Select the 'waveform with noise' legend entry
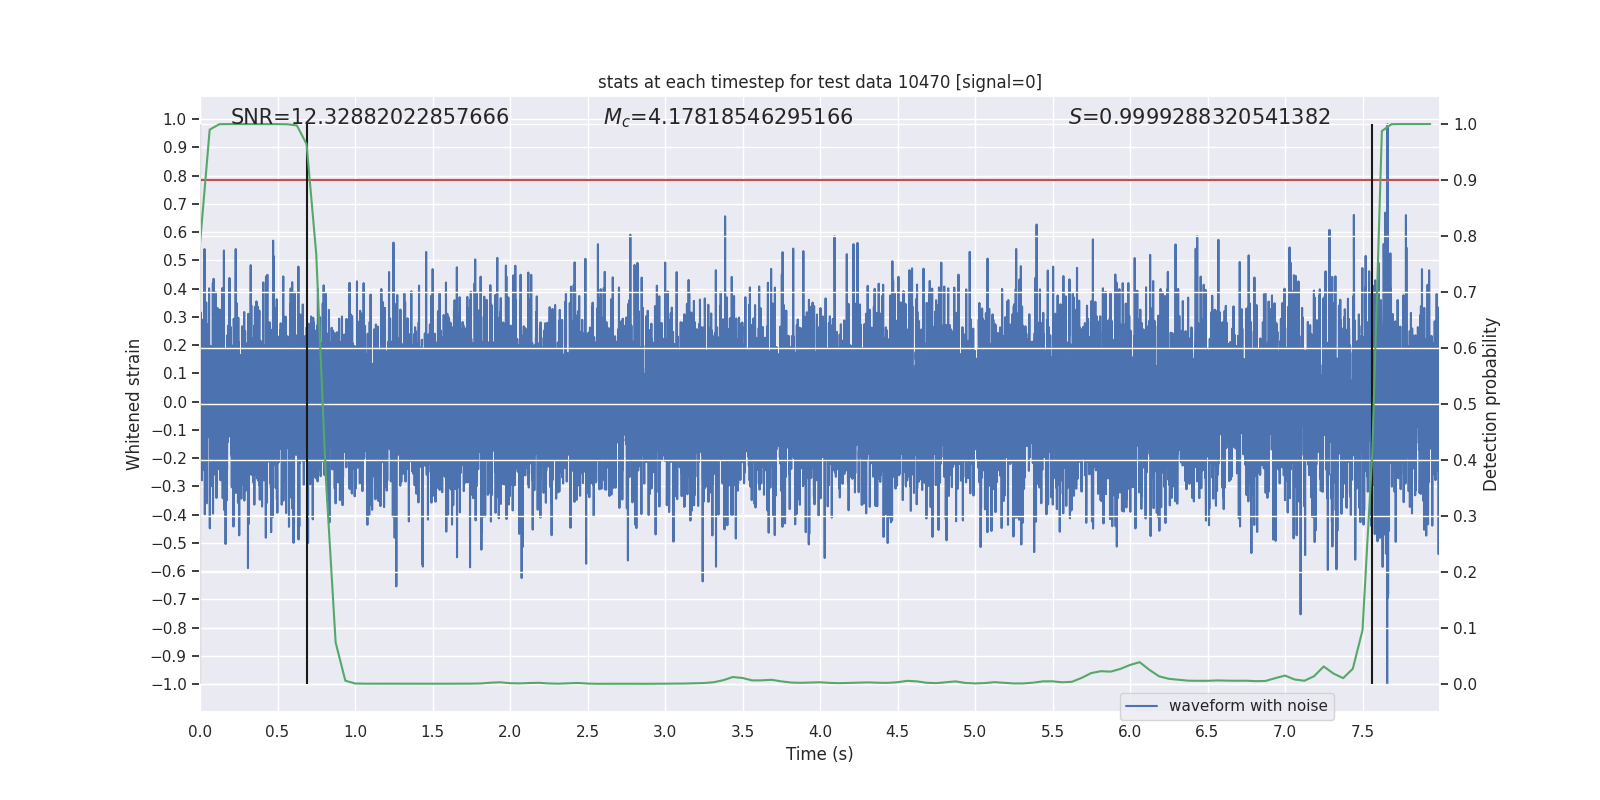The height and width of the screenshot is (800, 1600). (1247, 706)
